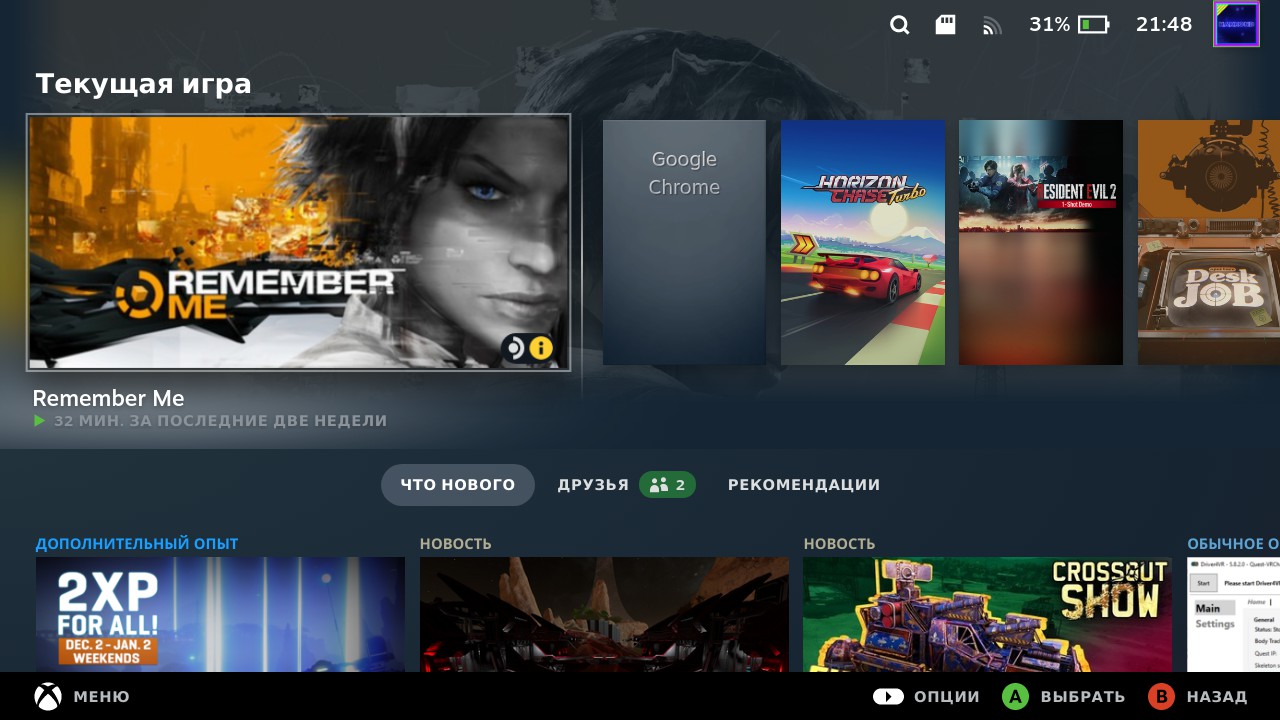Click the НОВОСТЬ label above Crossout Show
Screen dimensions: 1280x720
click(840, 544)
